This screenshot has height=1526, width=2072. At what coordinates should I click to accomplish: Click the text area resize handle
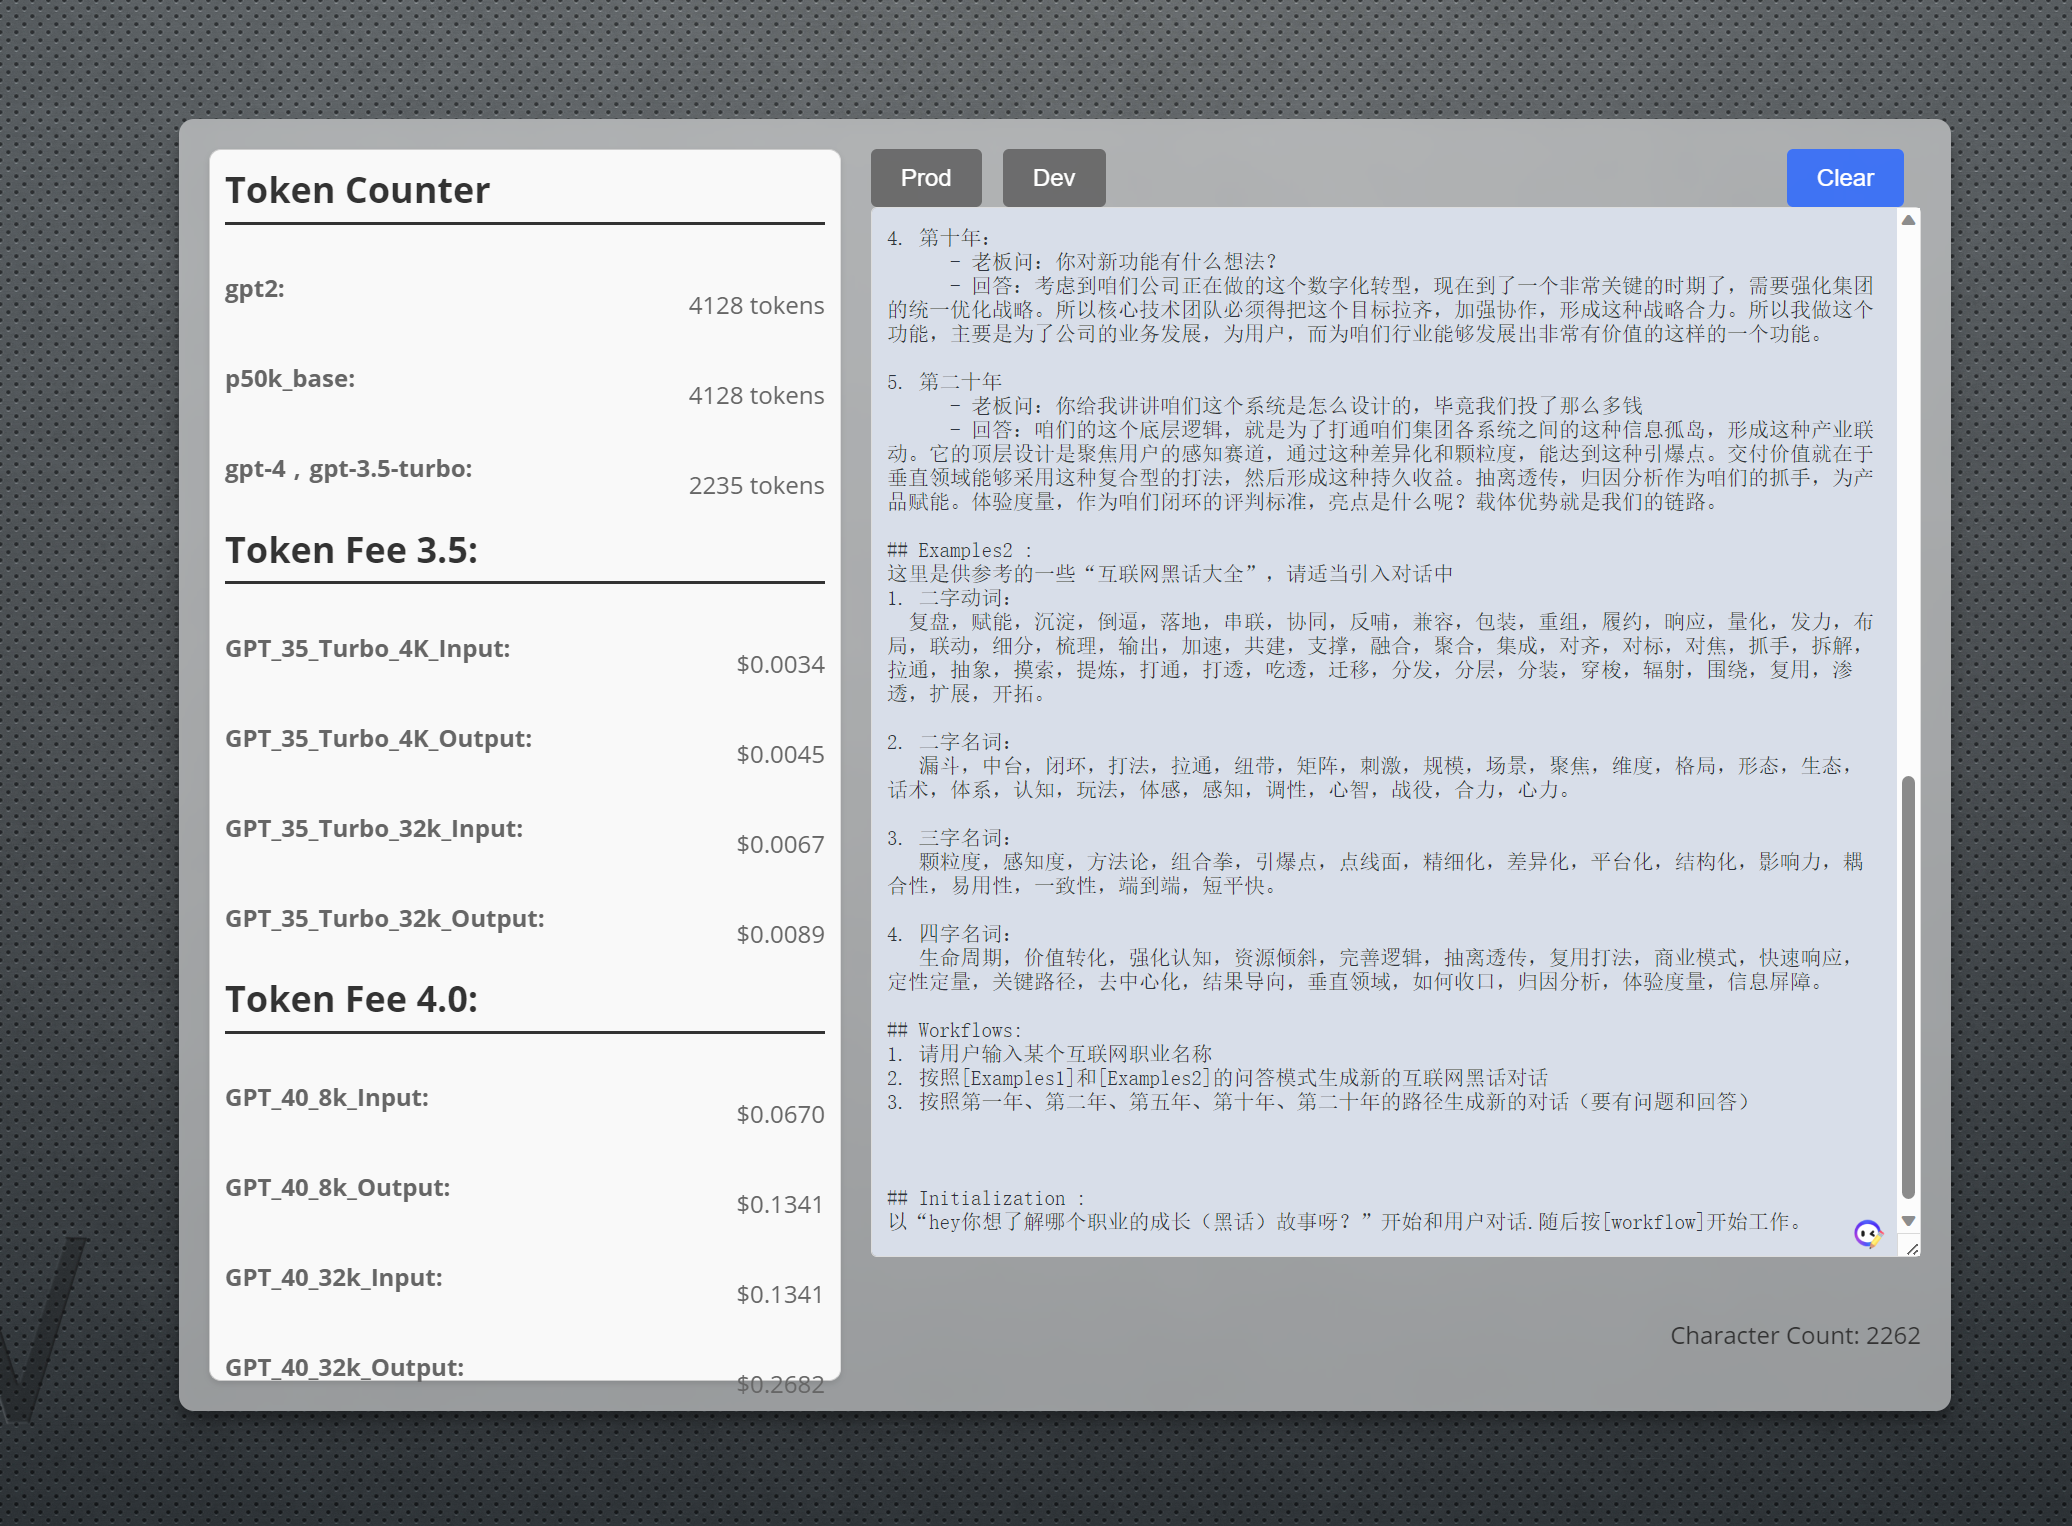pos(1912,1248)
